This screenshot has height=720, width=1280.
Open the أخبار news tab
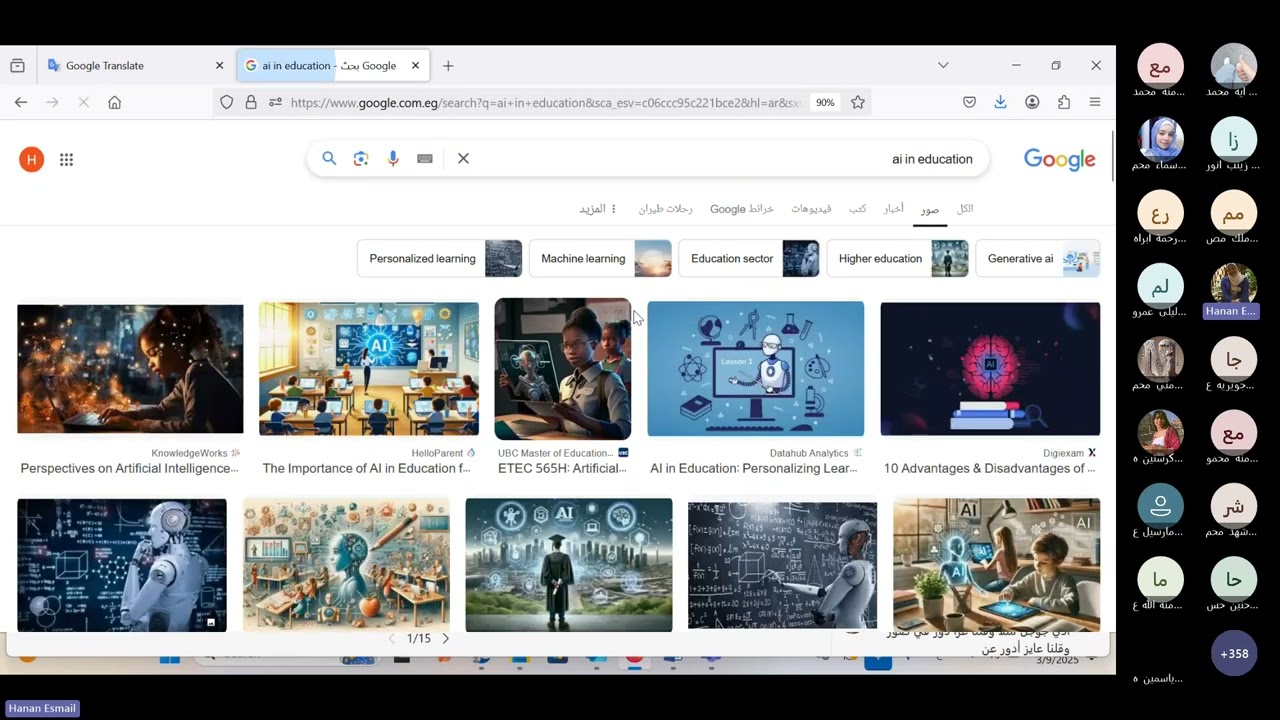click(894, 209)
